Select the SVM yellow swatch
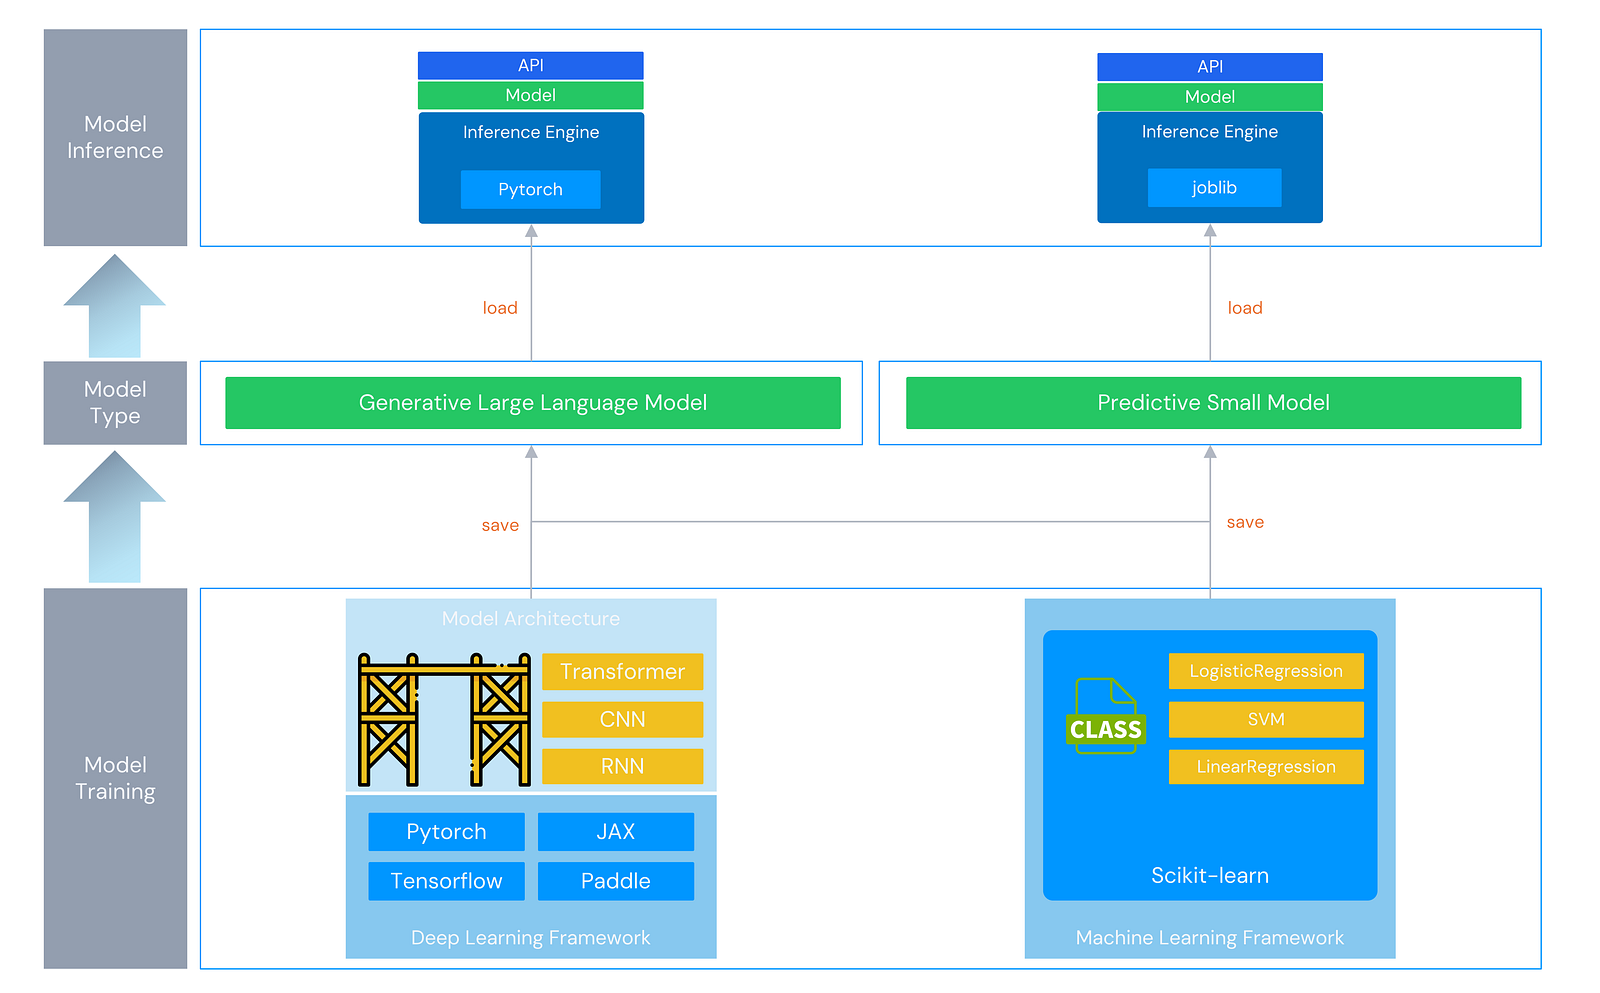The image size is (1600, 993). coord(1266,719)
